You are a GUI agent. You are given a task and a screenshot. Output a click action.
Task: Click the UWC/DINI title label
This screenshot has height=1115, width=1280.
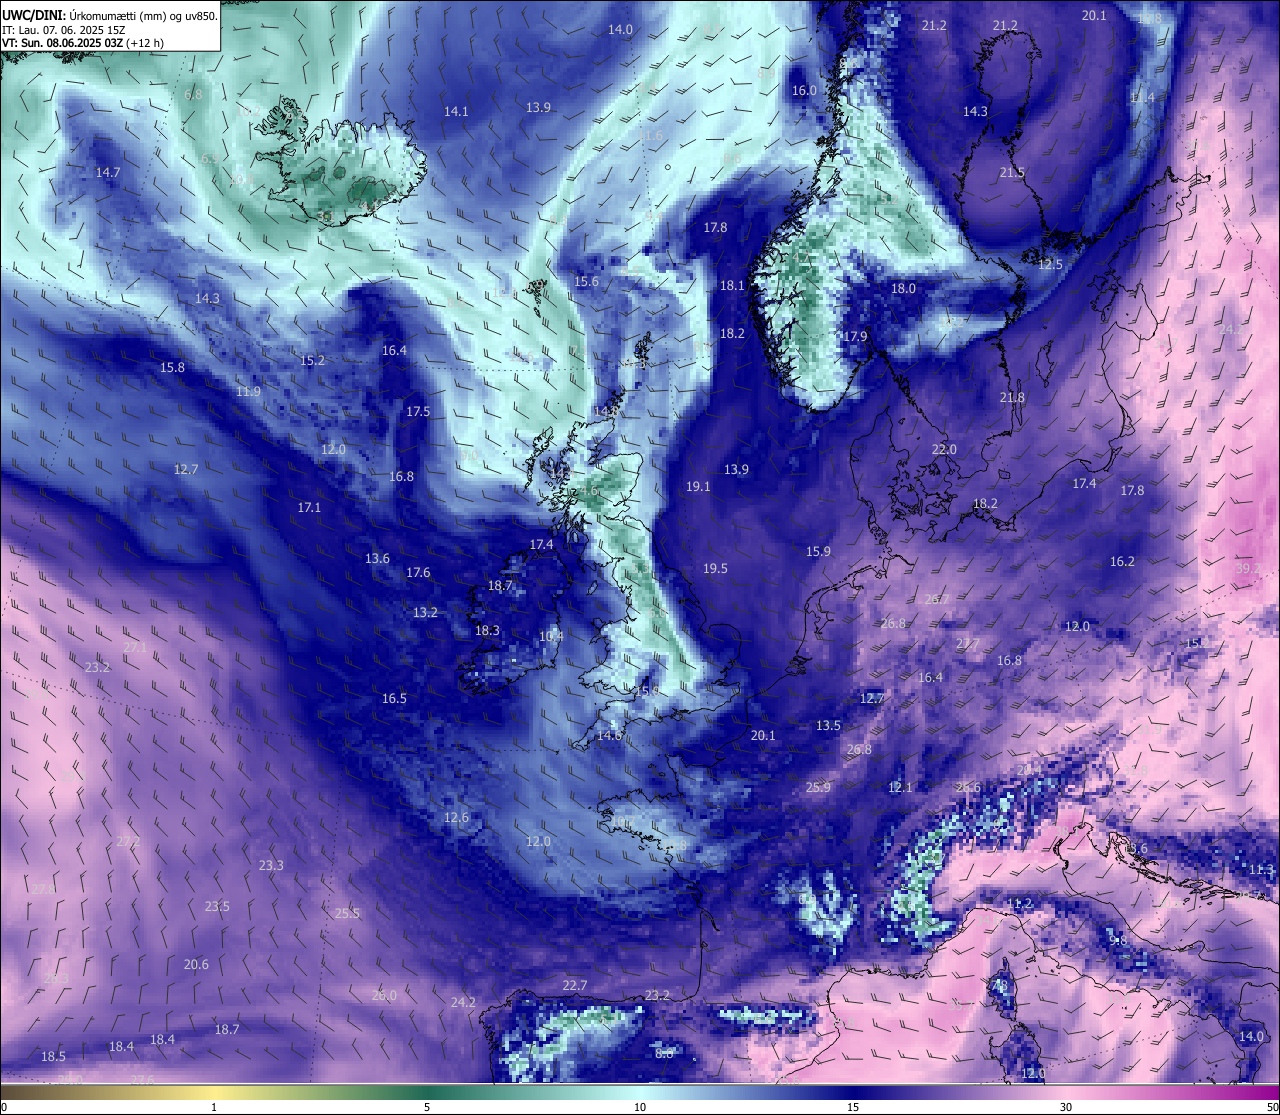pyautogui.click(x=34, y=16)
